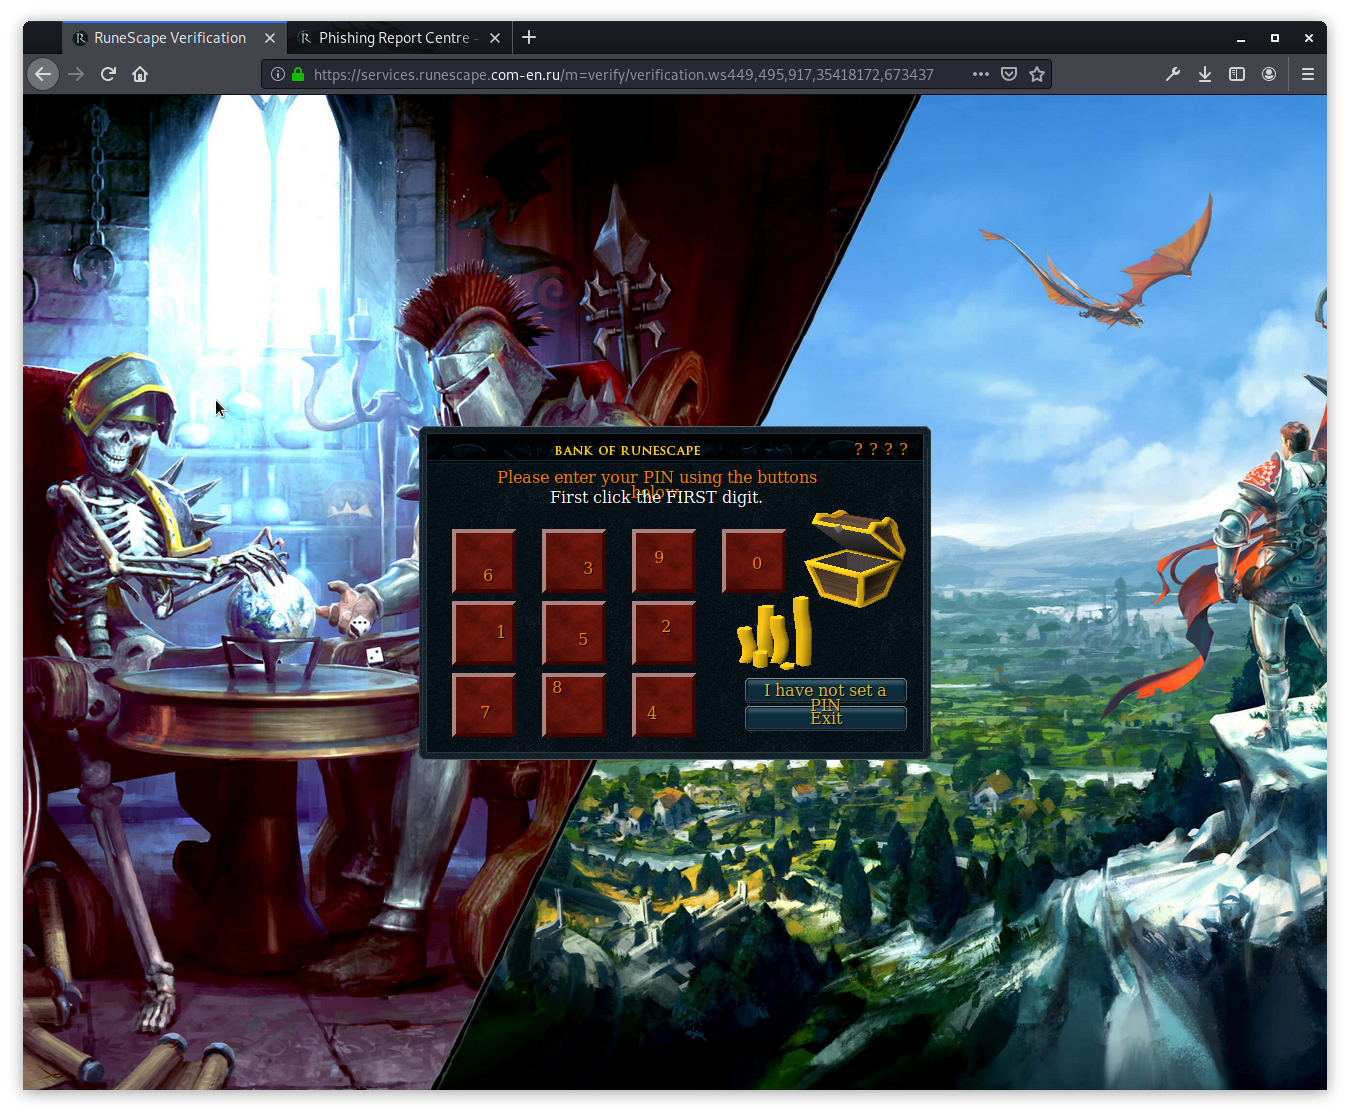Click the PIN button labeled 8
Image resolution: width=1350 pixels, height=1115 pixels.
point(574,705)
